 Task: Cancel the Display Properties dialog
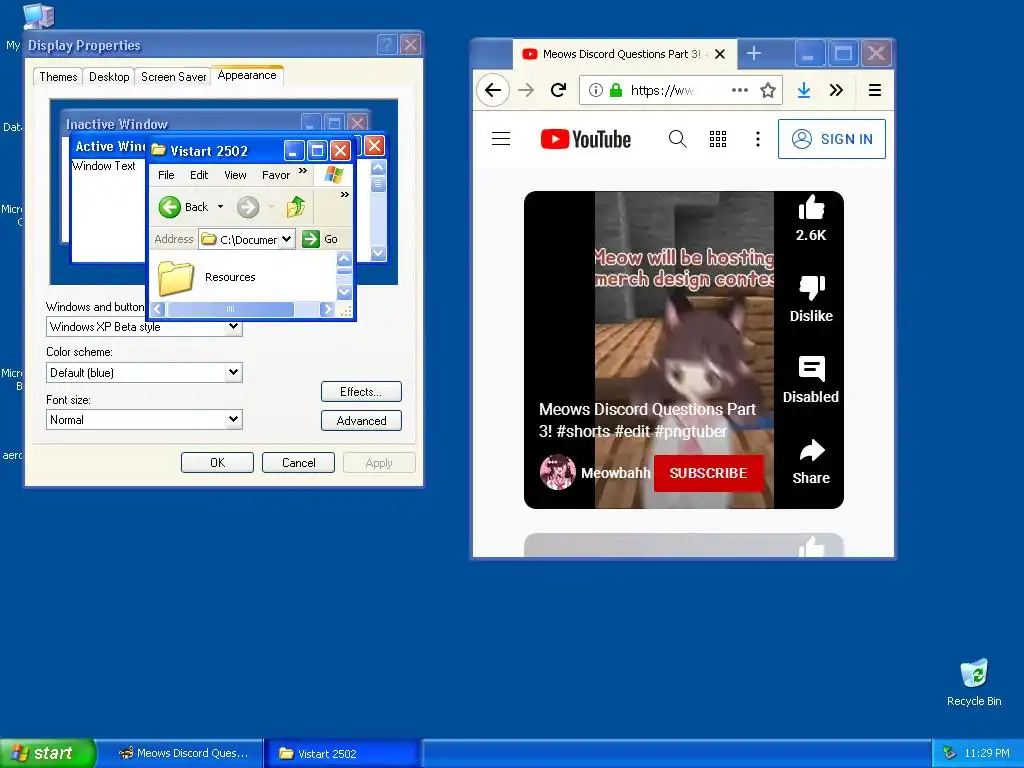tap(298, 462)
